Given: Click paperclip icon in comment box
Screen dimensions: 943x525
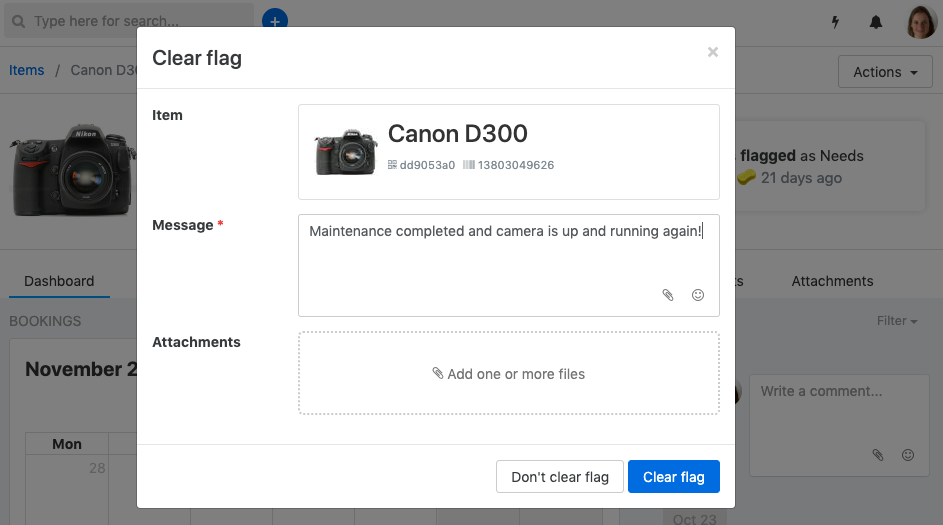Looking at the screenshot, I should pyautogui.click(x=878, y=455).
